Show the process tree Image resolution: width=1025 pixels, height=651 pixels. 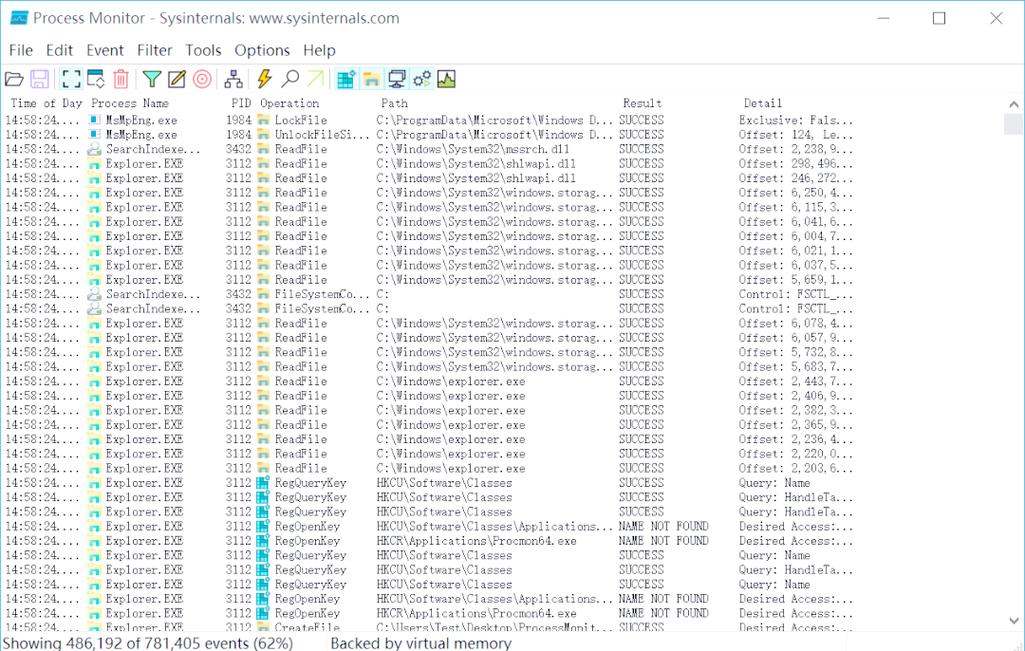[232, 78]
